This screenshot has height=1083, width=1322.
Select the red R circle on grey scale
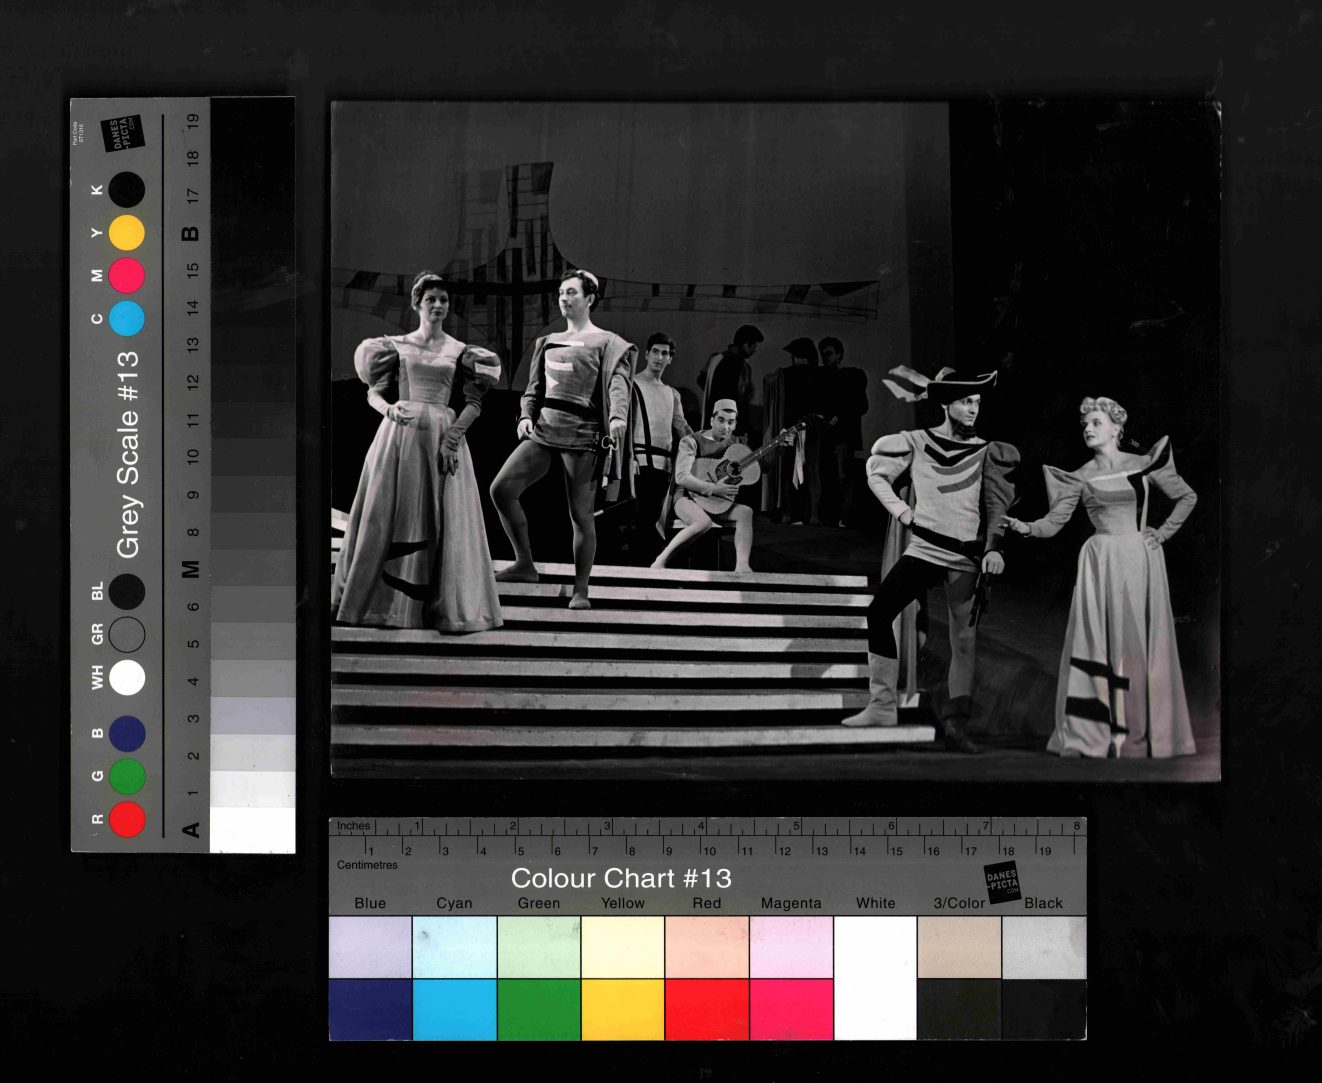click(x=127, y=819)
